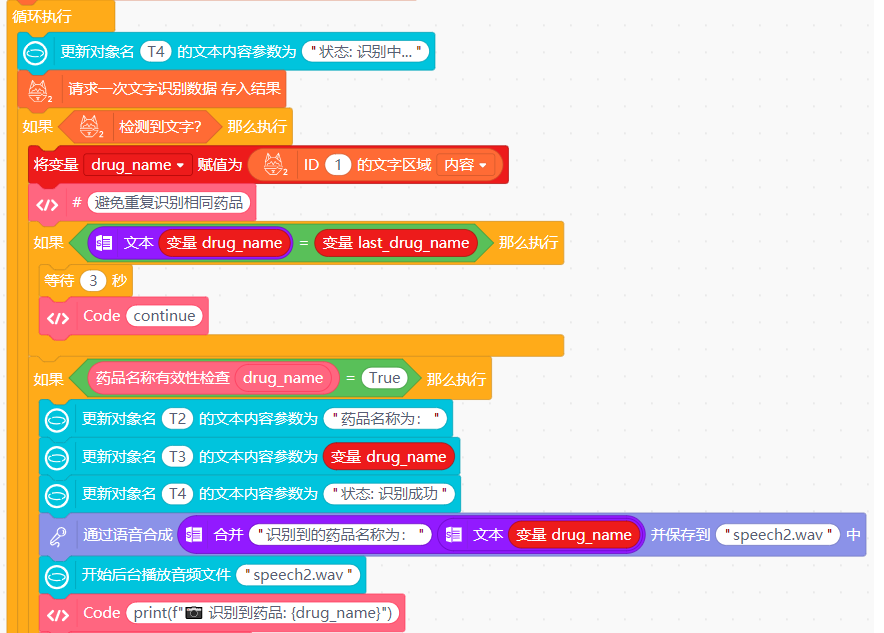Click the AI cat icon in 检测到文字 condition
The image size is (884, 633).
point(87,126)
